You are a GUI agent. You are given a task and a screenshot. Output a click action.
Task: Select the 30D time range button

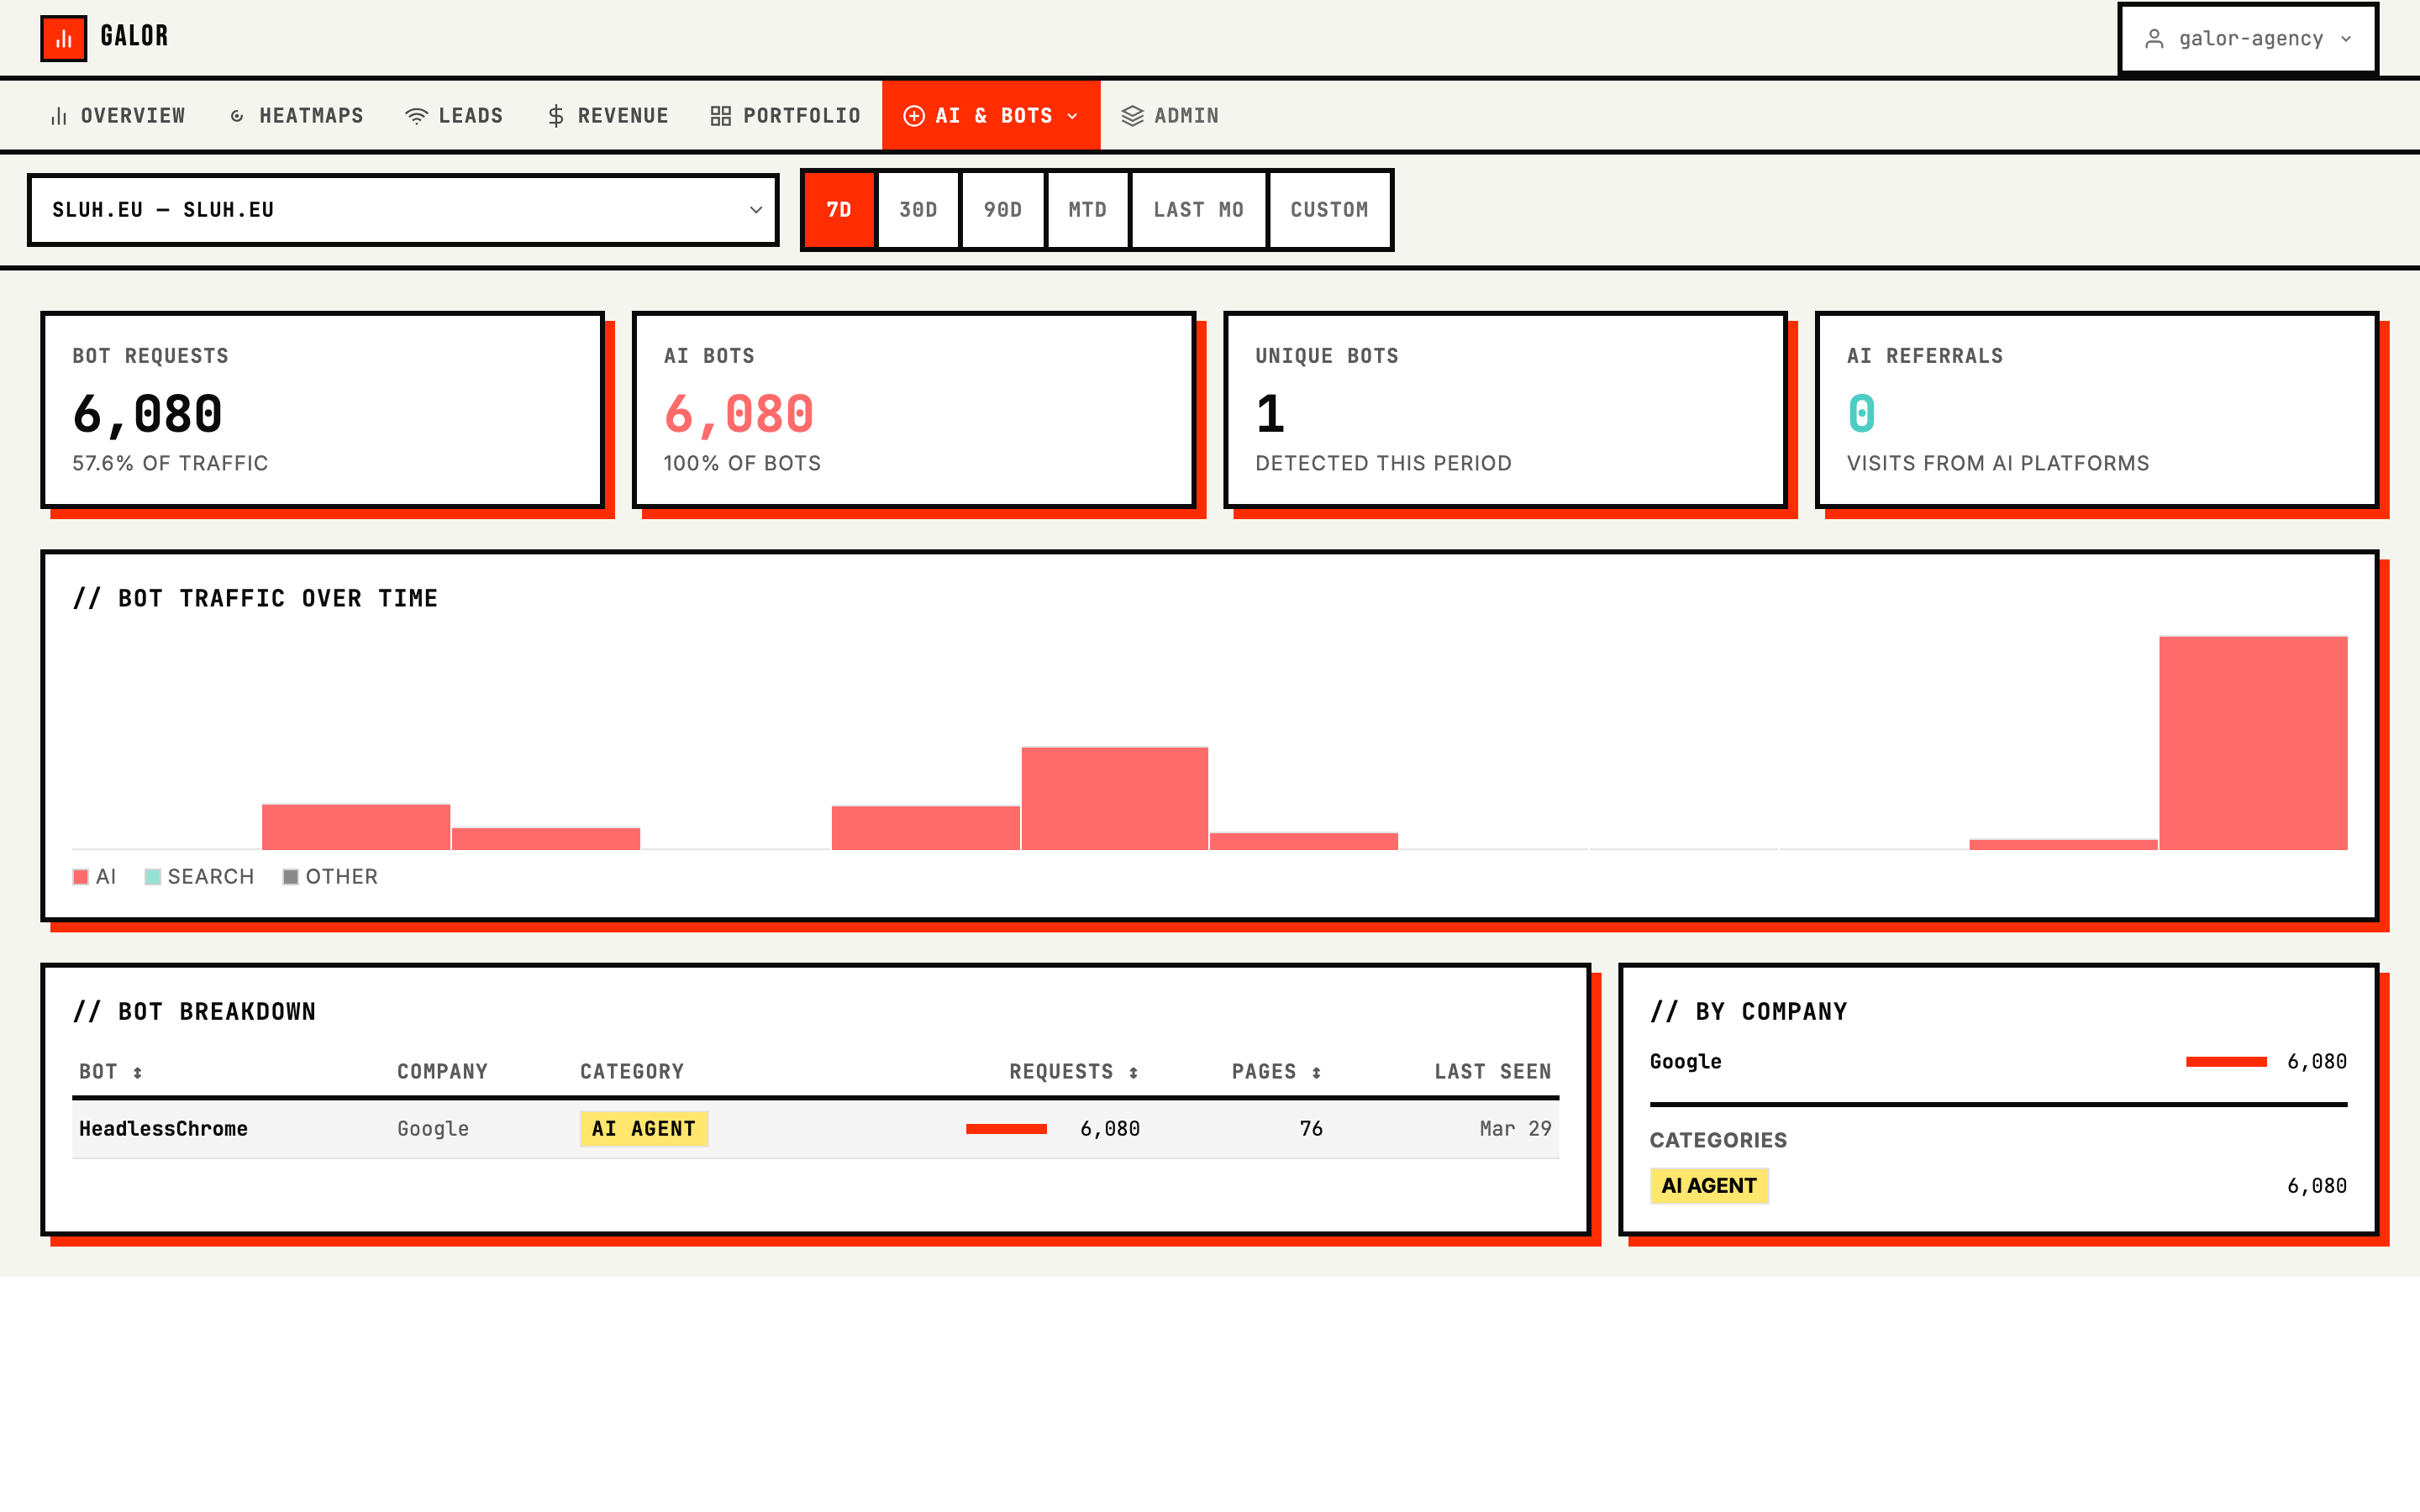[917, 210]
